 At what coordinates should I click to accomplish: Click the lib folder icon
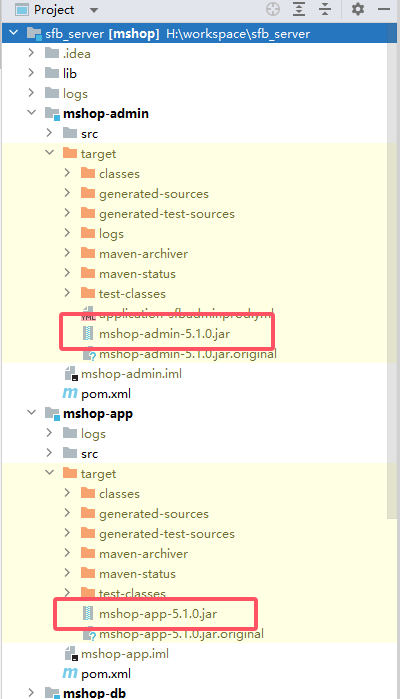(52, 73)
